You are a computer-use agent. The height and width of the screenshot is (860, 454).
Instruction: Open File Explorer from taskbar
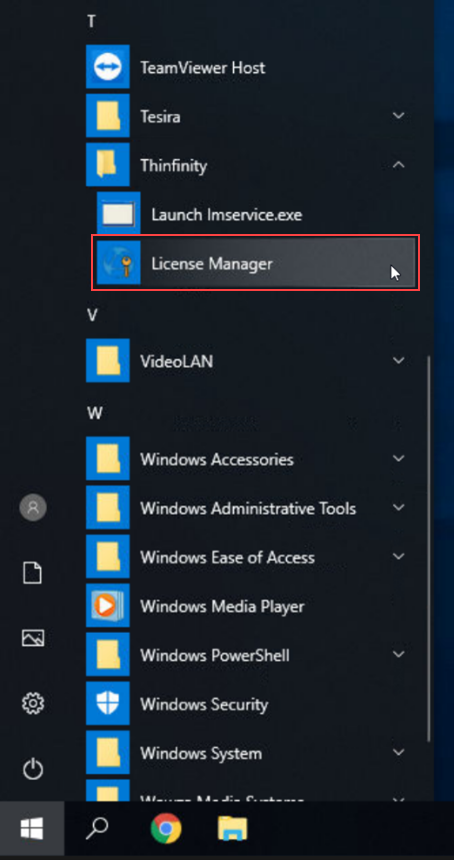click(232, 828)
